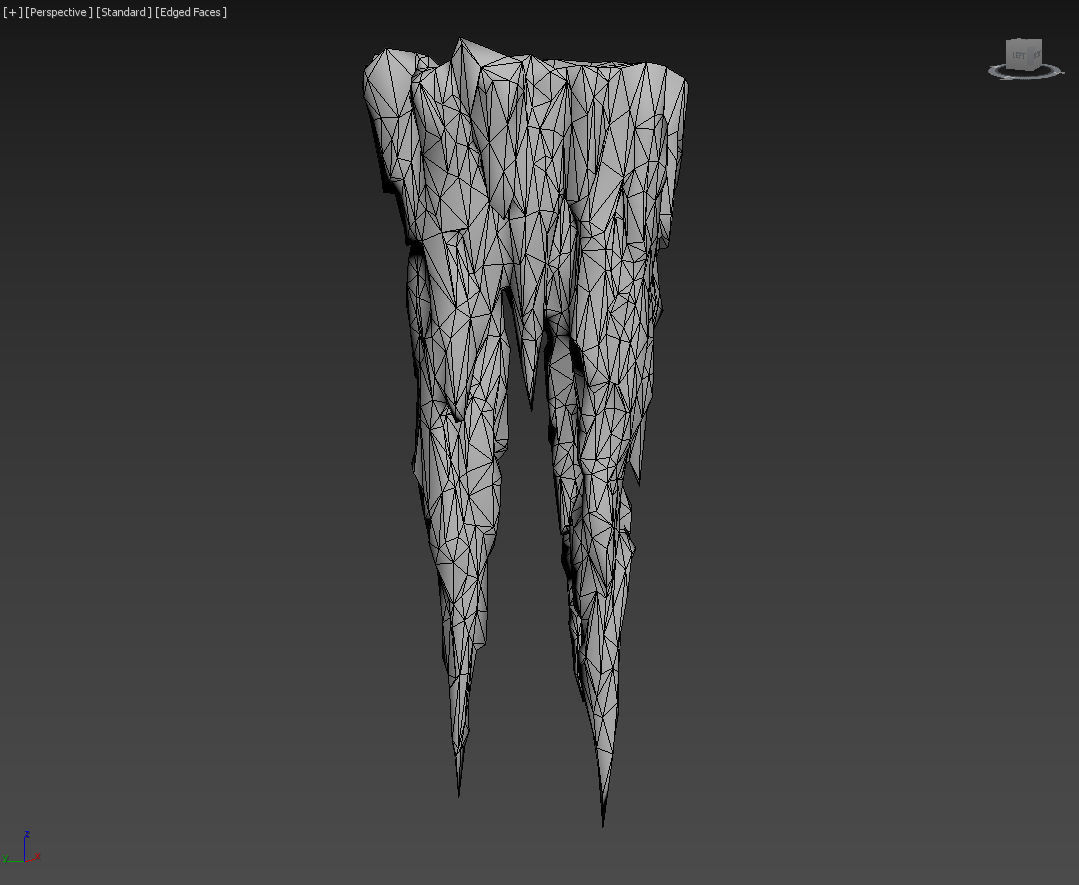The width and height of the screenshot is (1079, 885).
Task: Open the Perspective view label menu
Action: click(x=58, y=12)
